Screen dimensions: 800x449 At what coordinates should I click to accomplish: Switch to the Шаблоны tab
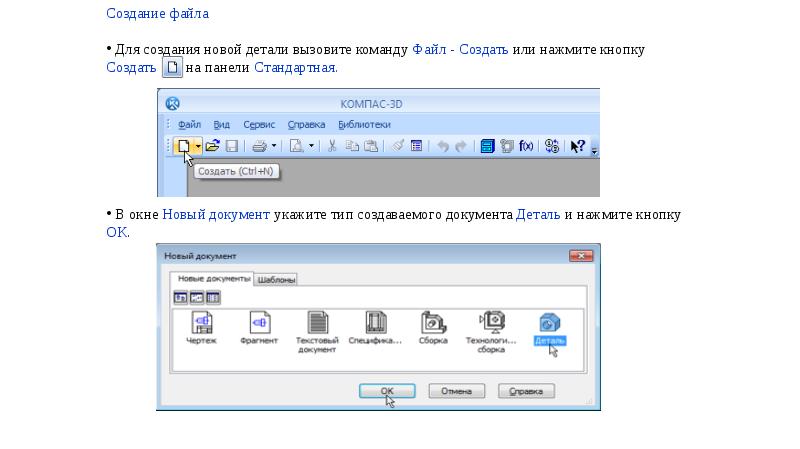(x=277, y=280)
